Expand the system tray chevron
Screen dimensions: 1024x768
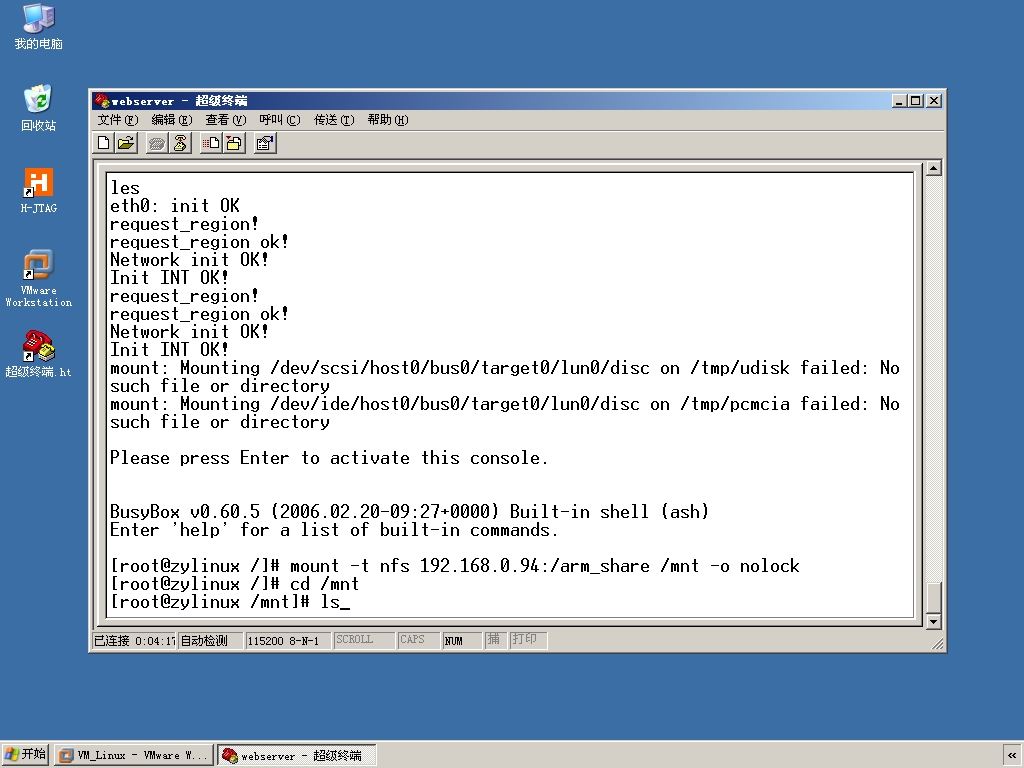1012,755
